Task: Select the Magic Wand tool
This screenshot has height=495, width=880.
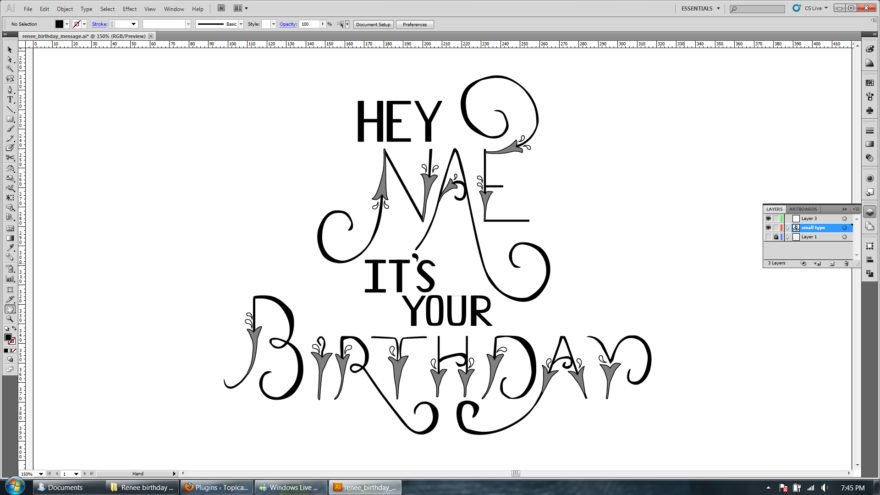Action: (10, 69)
